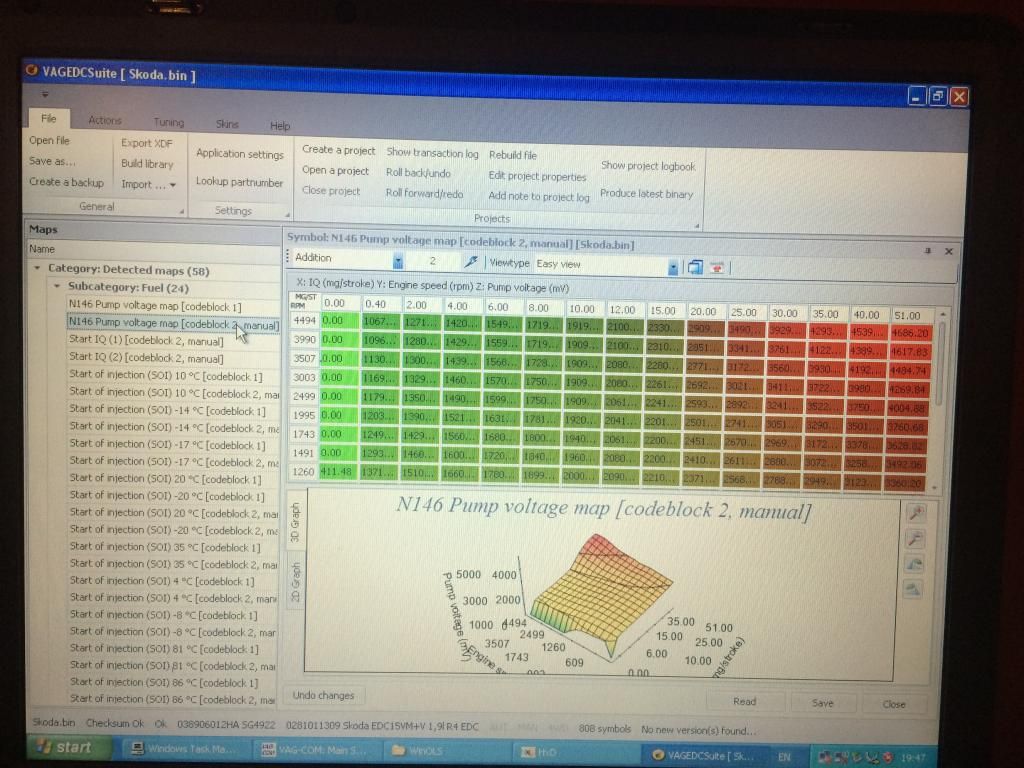Open Application settings
Viewport: 1024px width, 768px height.
pyautogui.click(x=240, y=154)
